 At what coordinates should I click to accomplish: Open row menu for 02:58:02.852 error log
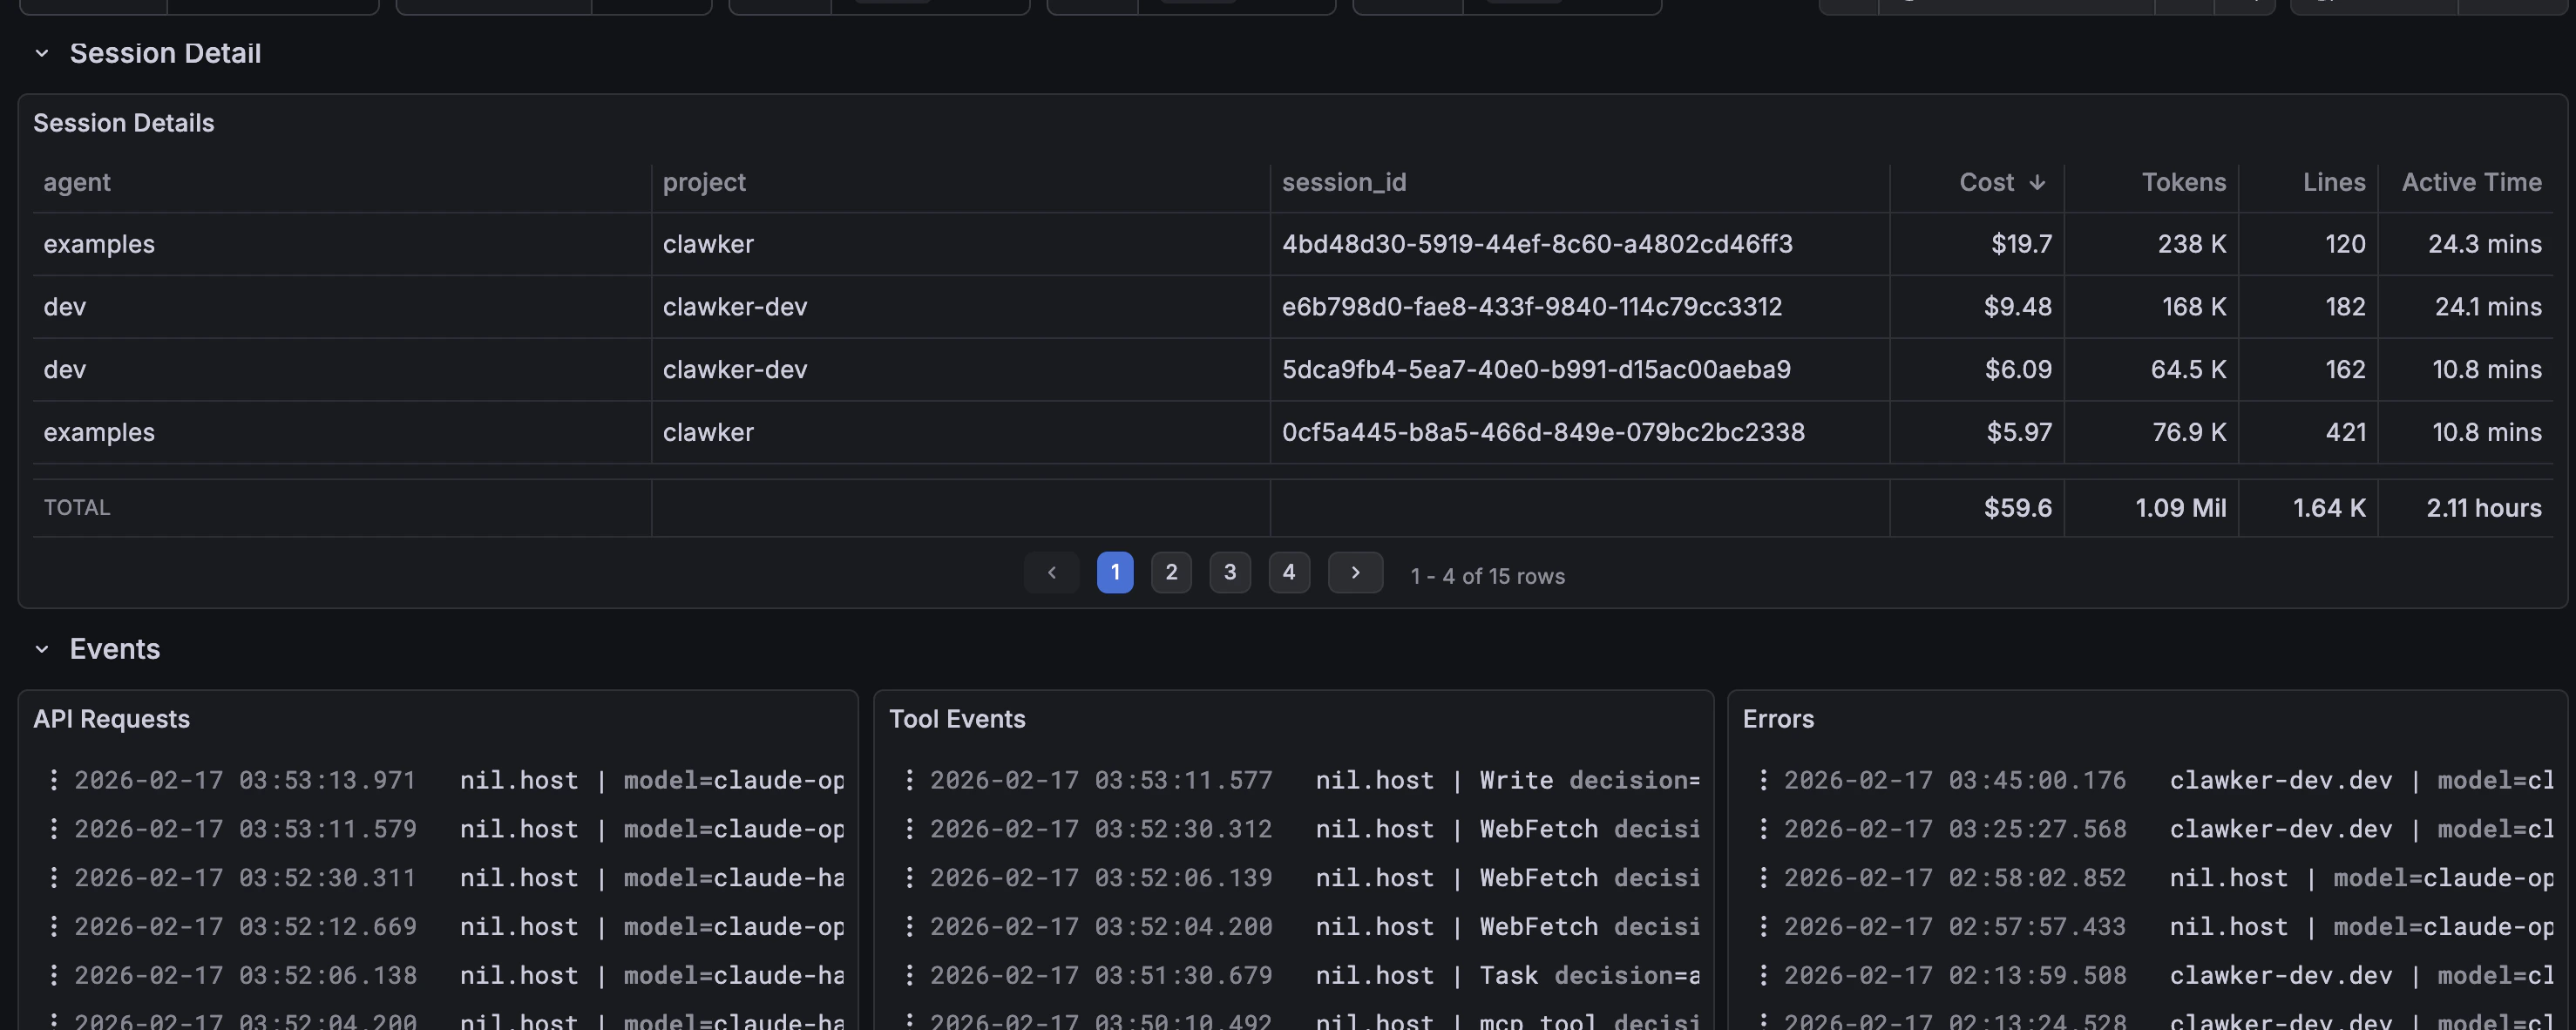(1763, 878)
